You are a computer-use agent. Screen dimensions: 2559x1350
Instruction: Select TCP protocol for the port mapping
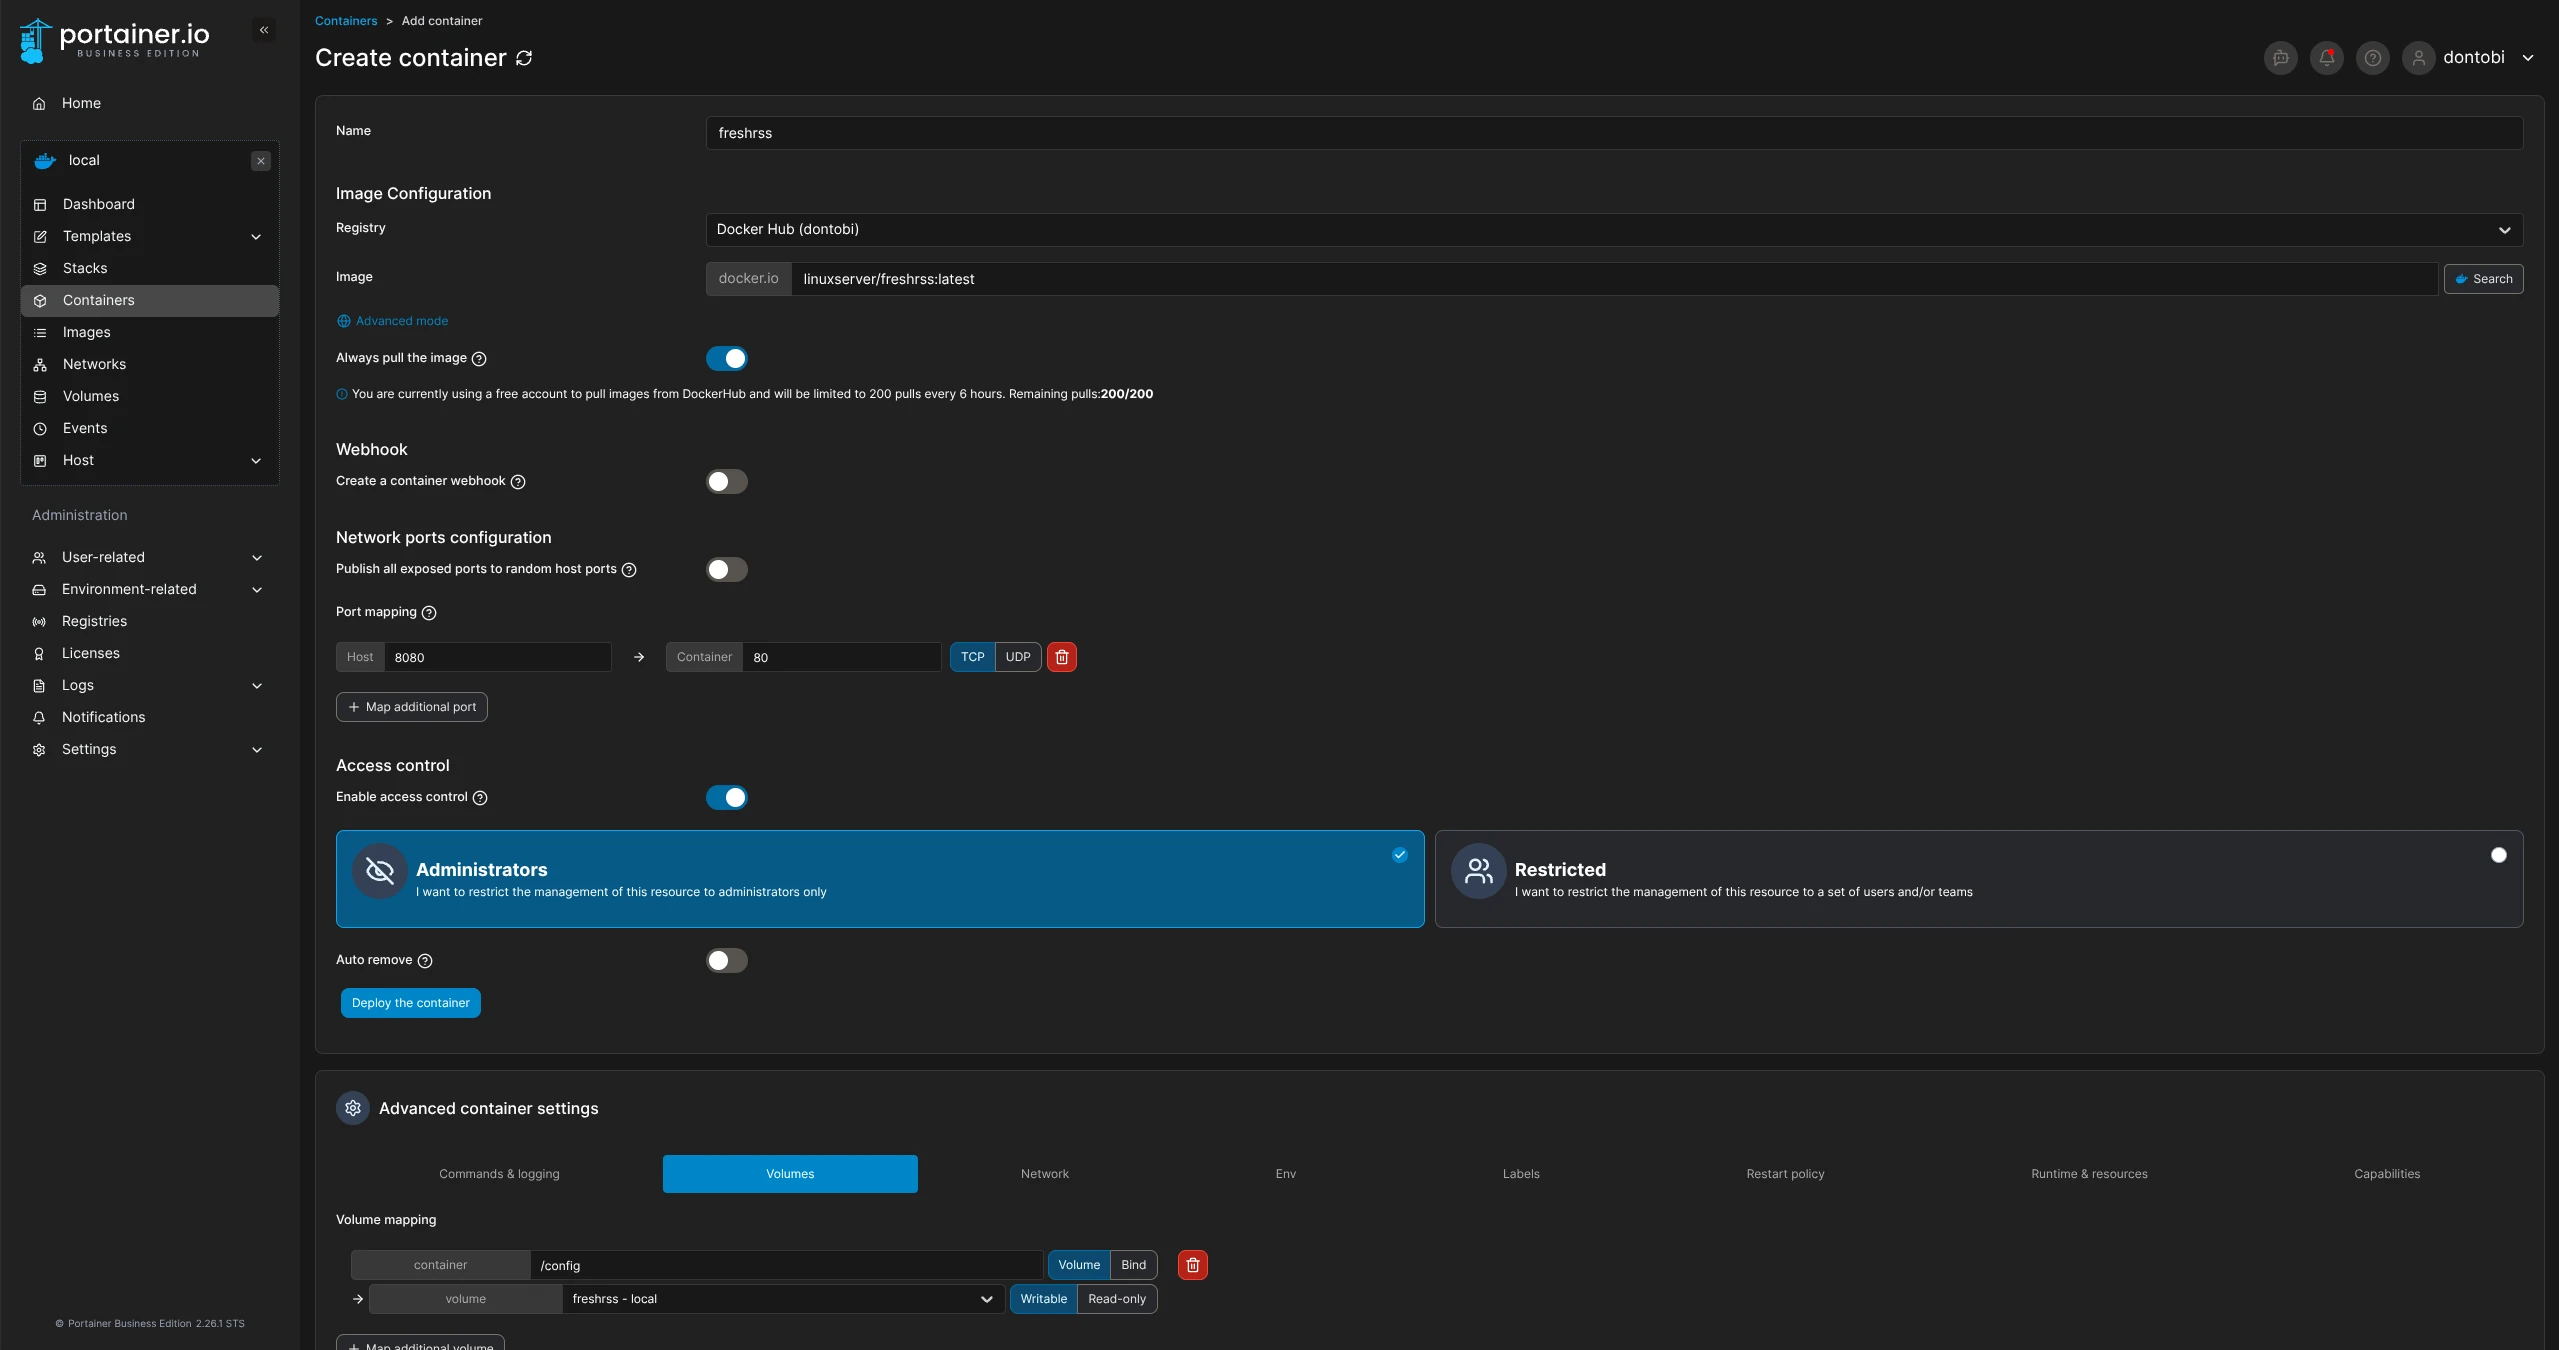972,657
